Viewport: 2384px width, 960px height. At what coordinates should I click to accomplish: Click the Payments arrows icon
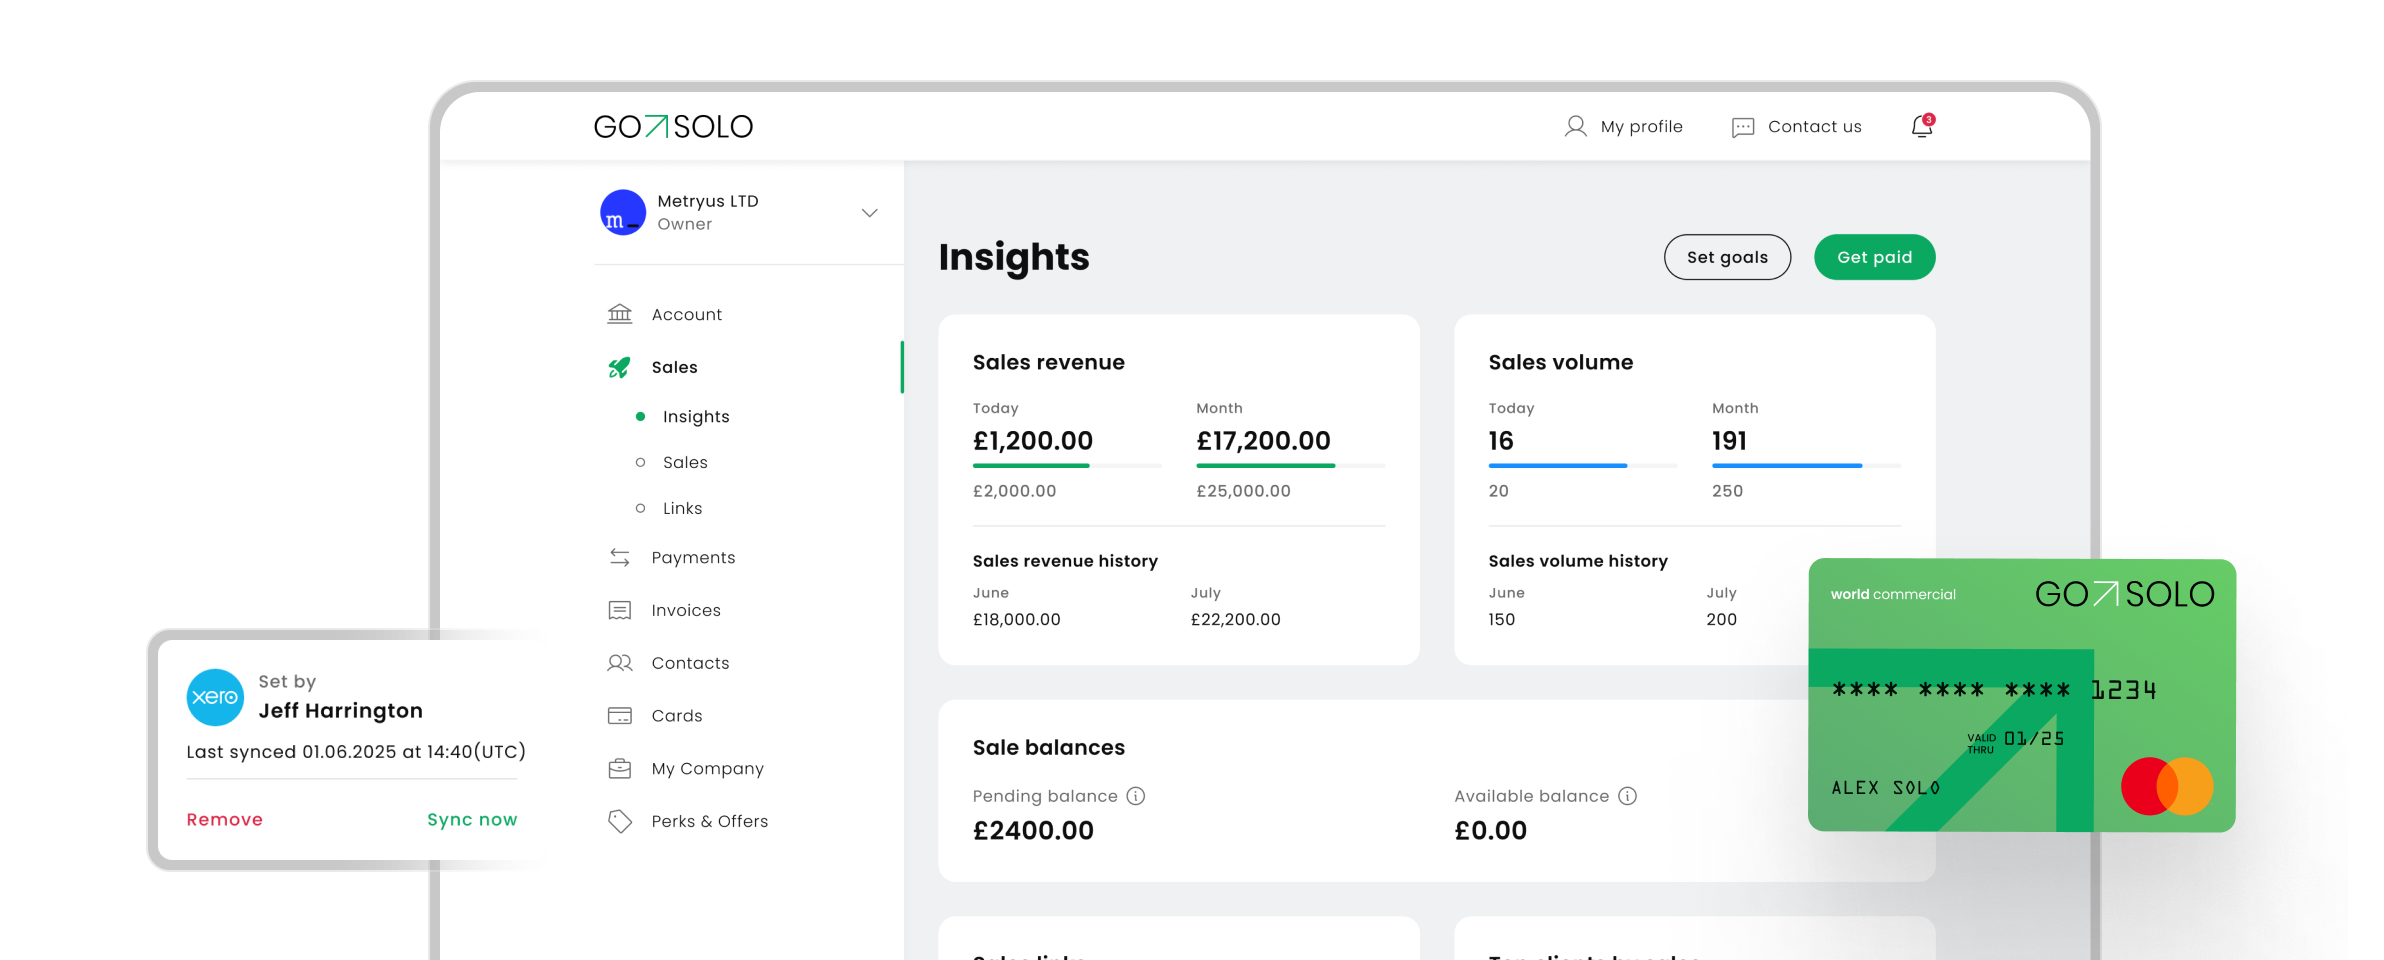620,557
